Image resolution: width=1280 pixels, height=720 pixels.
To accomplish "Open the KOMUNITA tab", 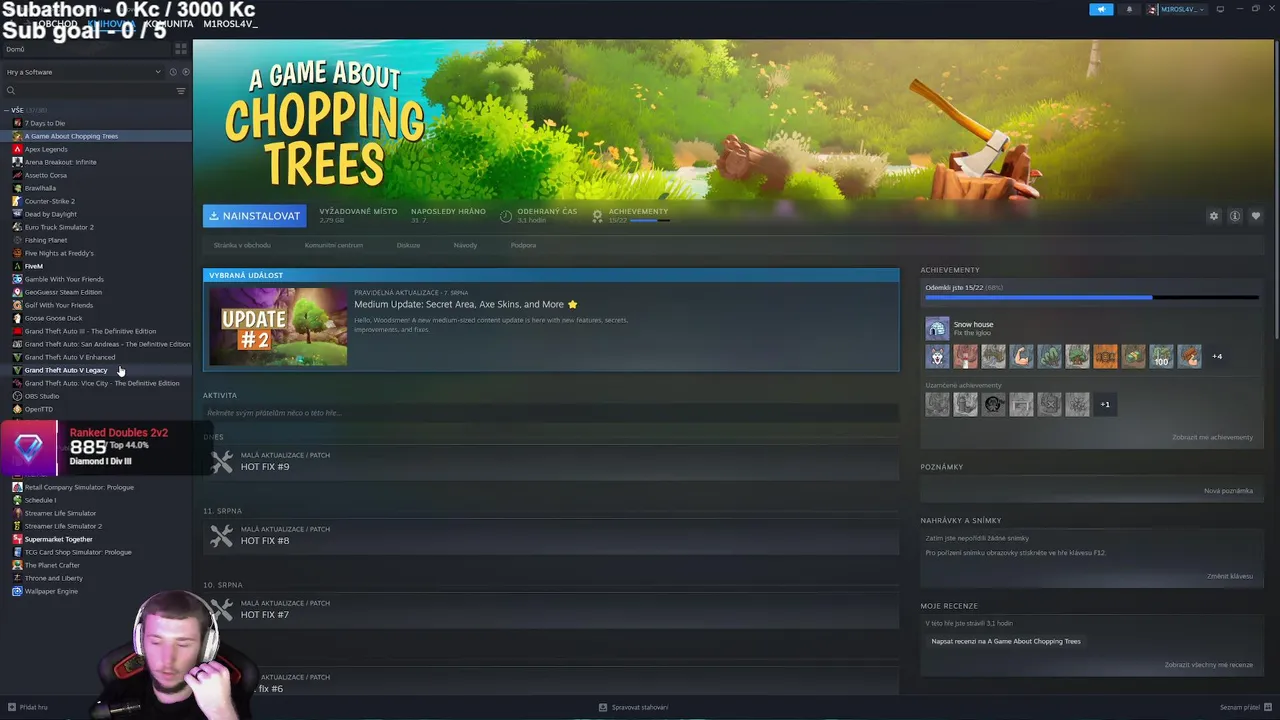I will coord(169,24).
